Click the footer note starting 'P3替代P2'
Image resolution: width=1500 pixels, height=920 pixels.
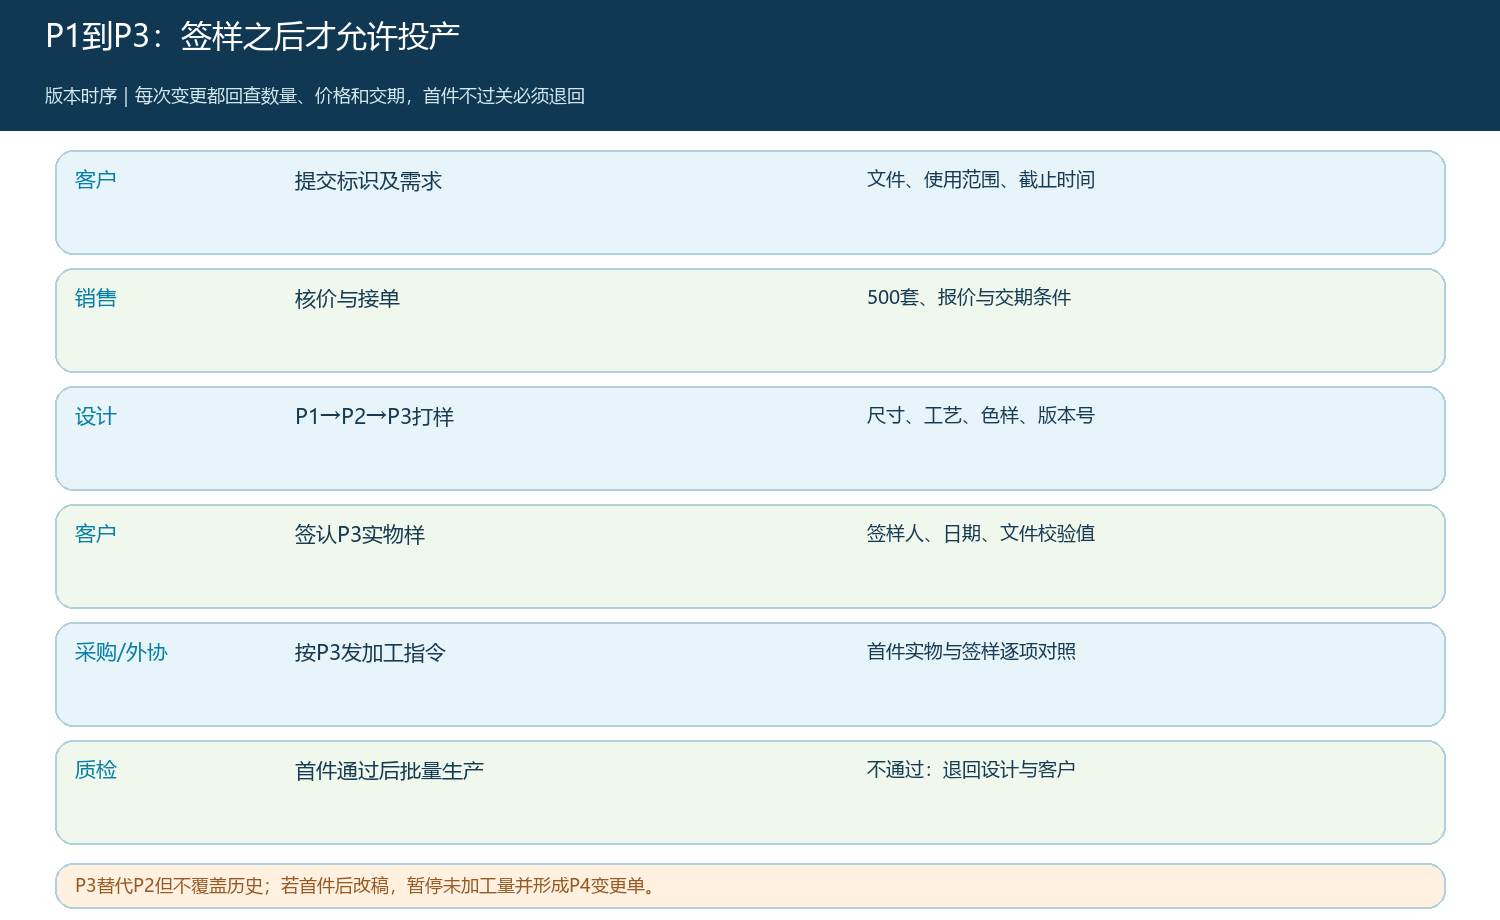point(366,886)
